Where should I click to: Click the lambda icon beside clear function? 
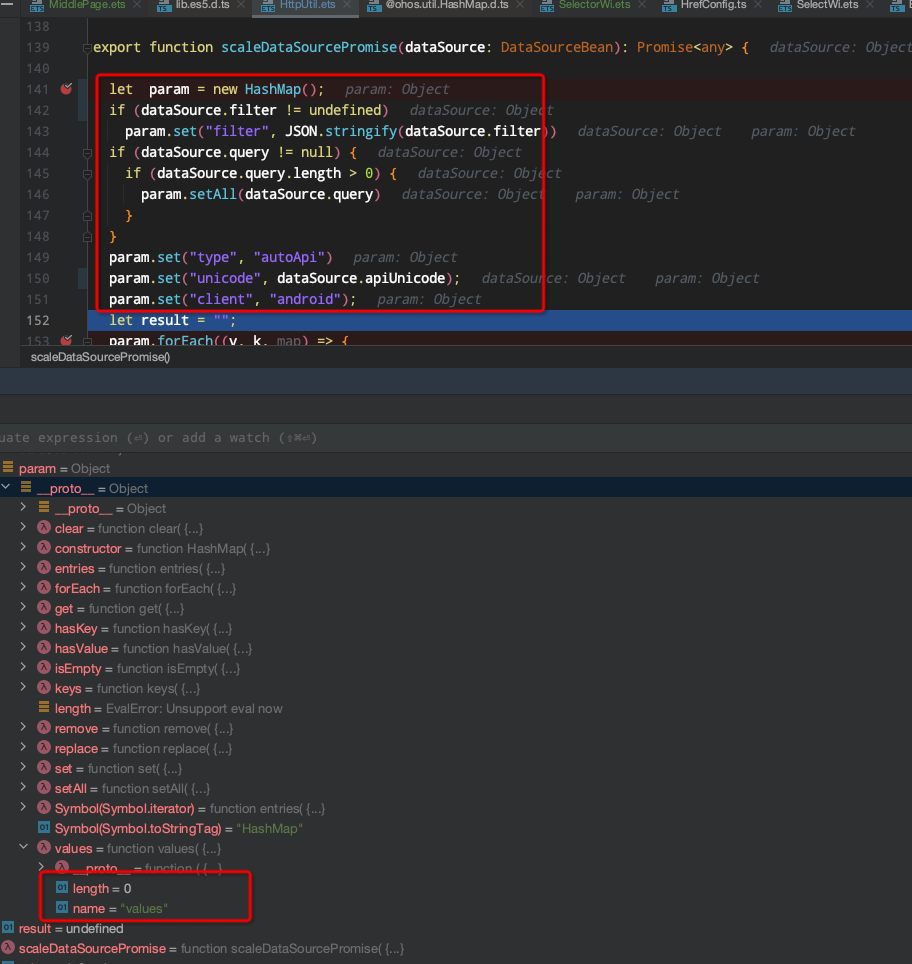coord(44,527)
